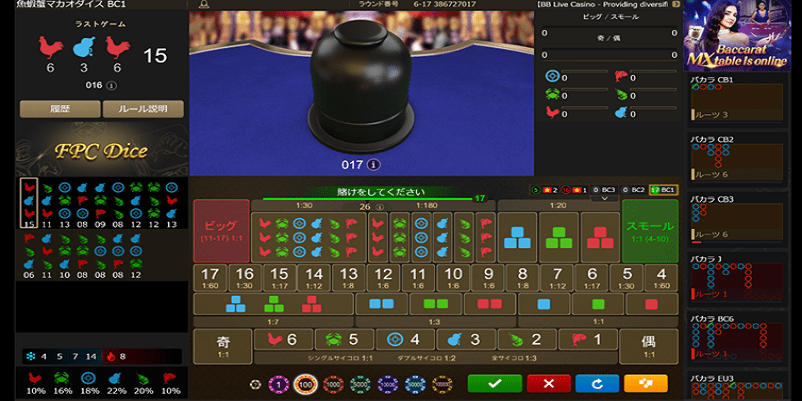This screenshot has height=401, width=802.
Task: Bet on triple rooster column
Action: coord(378,237)
